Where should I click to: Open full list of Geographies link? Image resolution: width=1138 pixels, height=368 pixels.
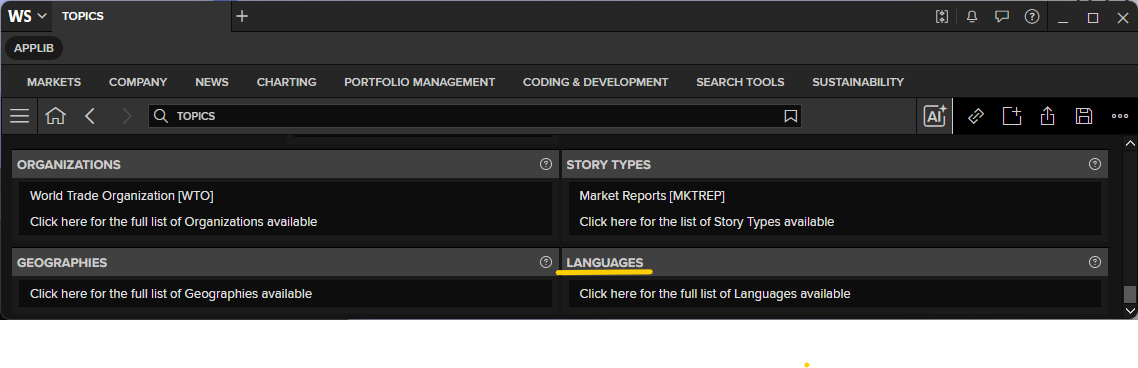pos(171,294)
